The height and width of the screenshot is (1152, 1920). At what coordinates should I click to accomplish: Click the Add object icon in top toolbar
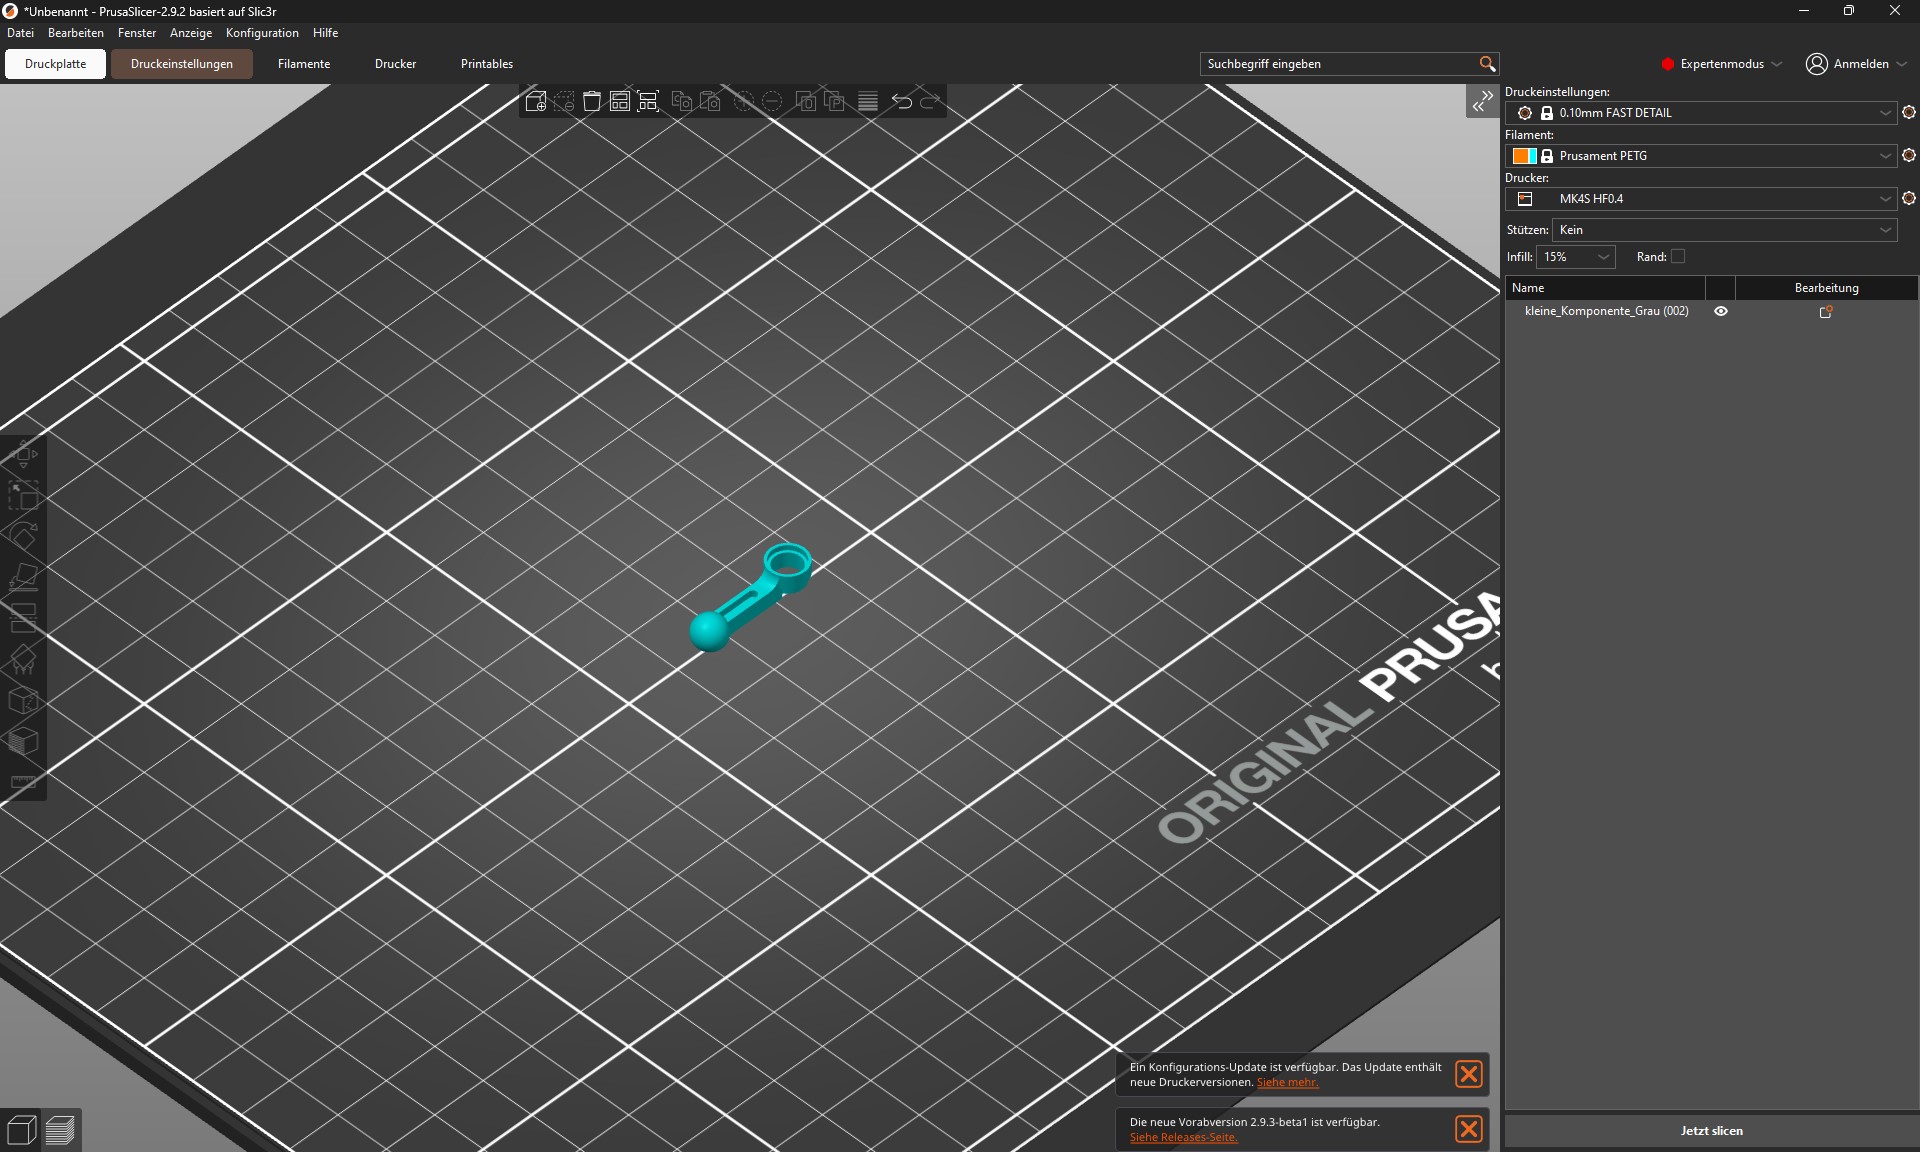(x=536, y=101)
